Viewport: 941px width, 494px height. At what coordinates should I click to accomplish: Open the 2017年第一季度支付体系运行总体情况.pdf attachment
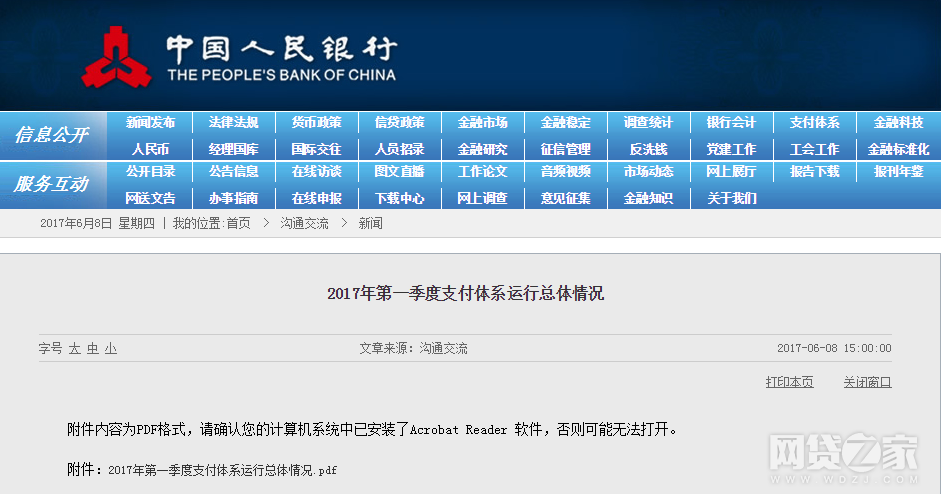click(222, 469)
